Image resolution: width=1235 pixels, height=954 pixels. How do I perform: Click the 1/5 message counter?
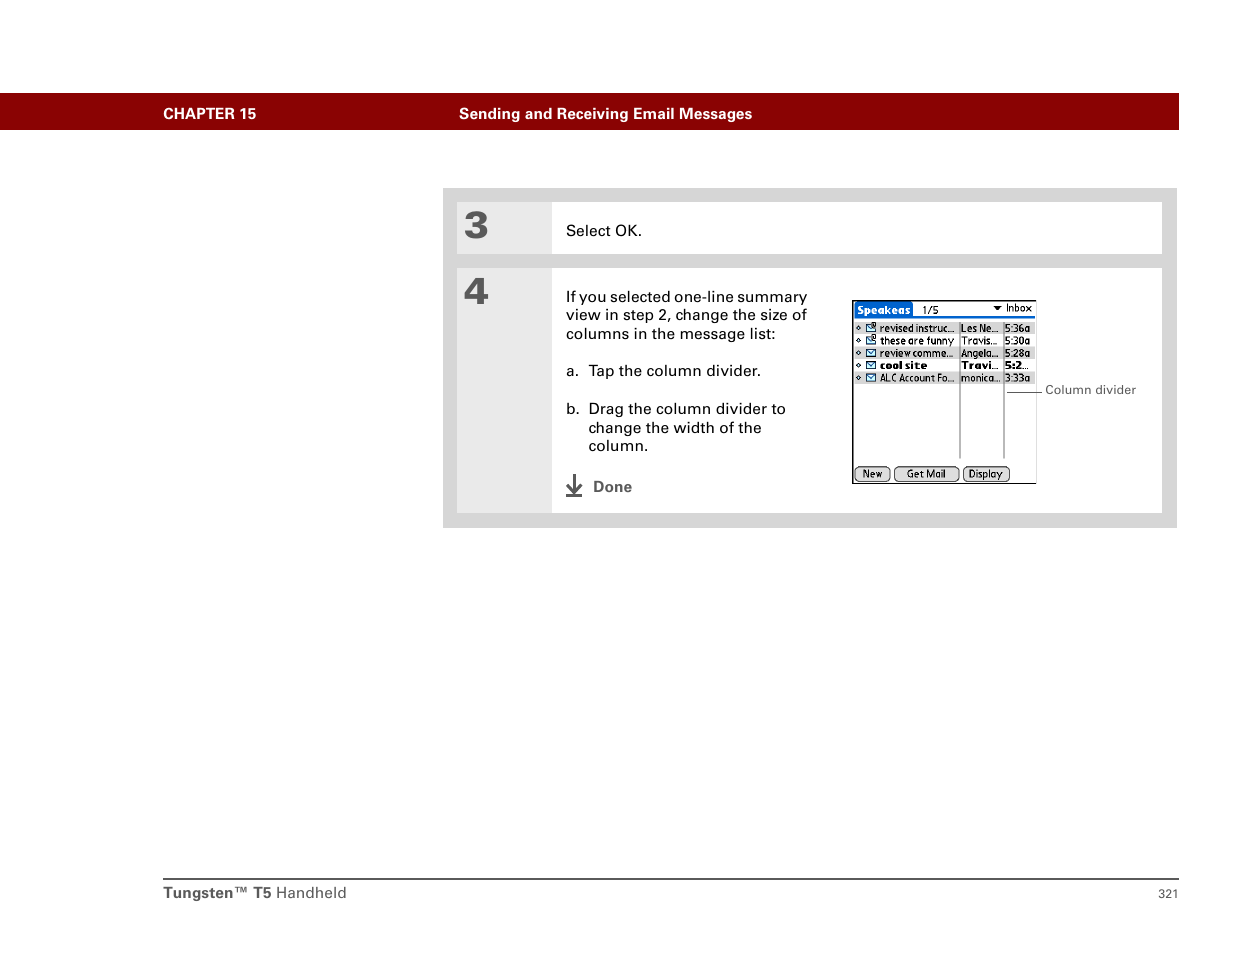pyautogui.click(x=930, y=310)
